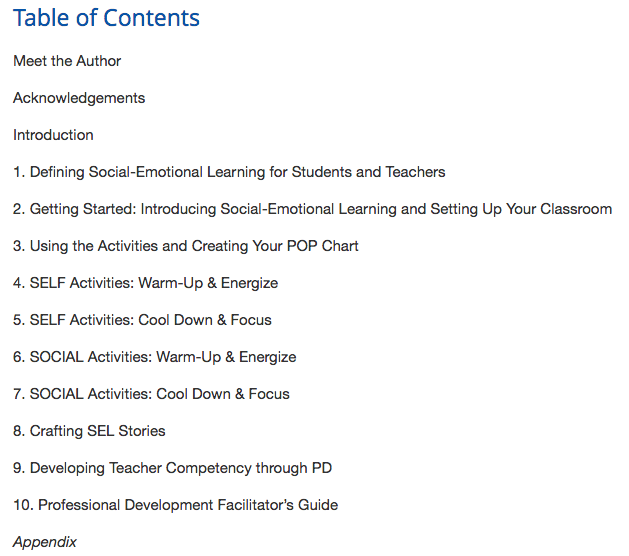Go to the Introduction entry
Image resolution: width=629 pixels, height=556 pixels.
tap(53, 135)
